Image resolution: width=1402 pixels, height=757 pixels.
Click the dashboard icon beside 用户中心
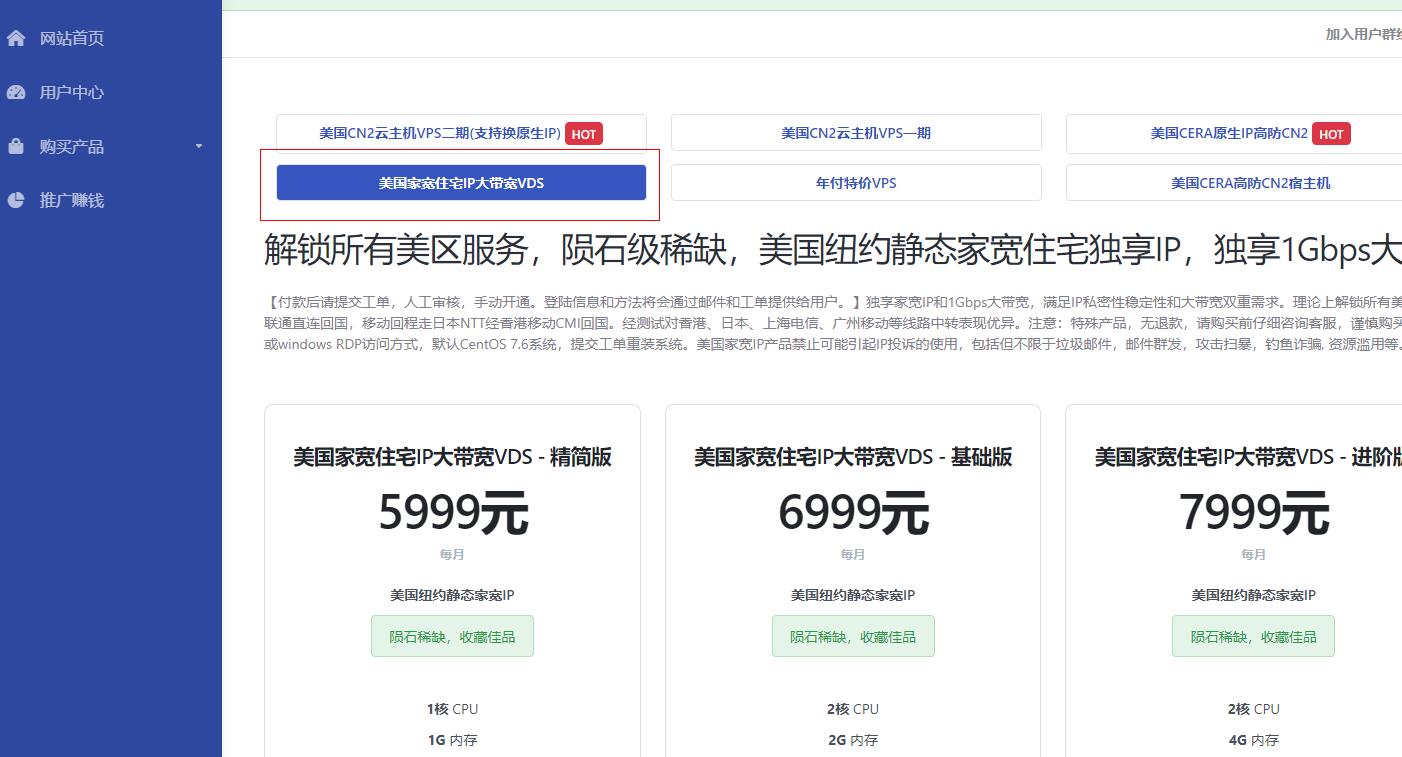pyautogui.click(x=16, y=92)
